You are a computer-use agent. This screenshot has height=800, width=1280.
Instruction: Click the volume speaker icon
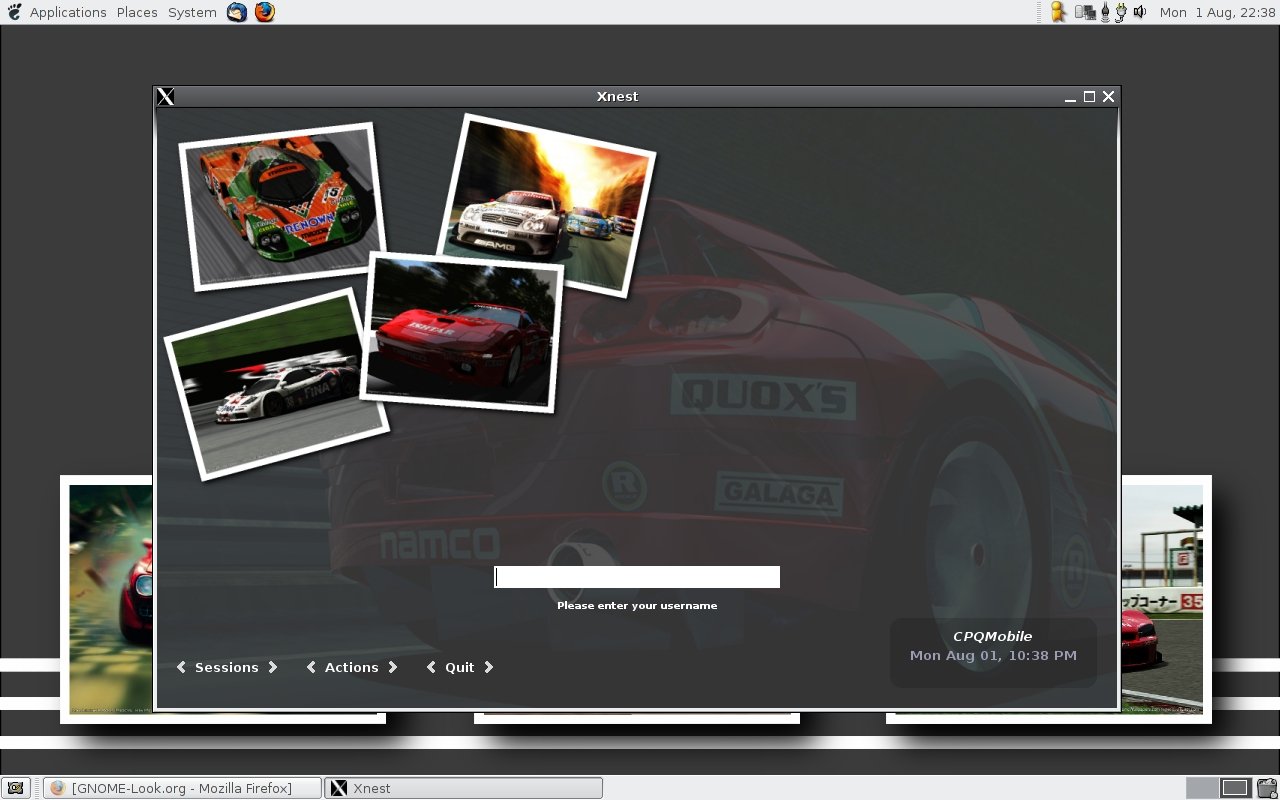[1139, 12]
